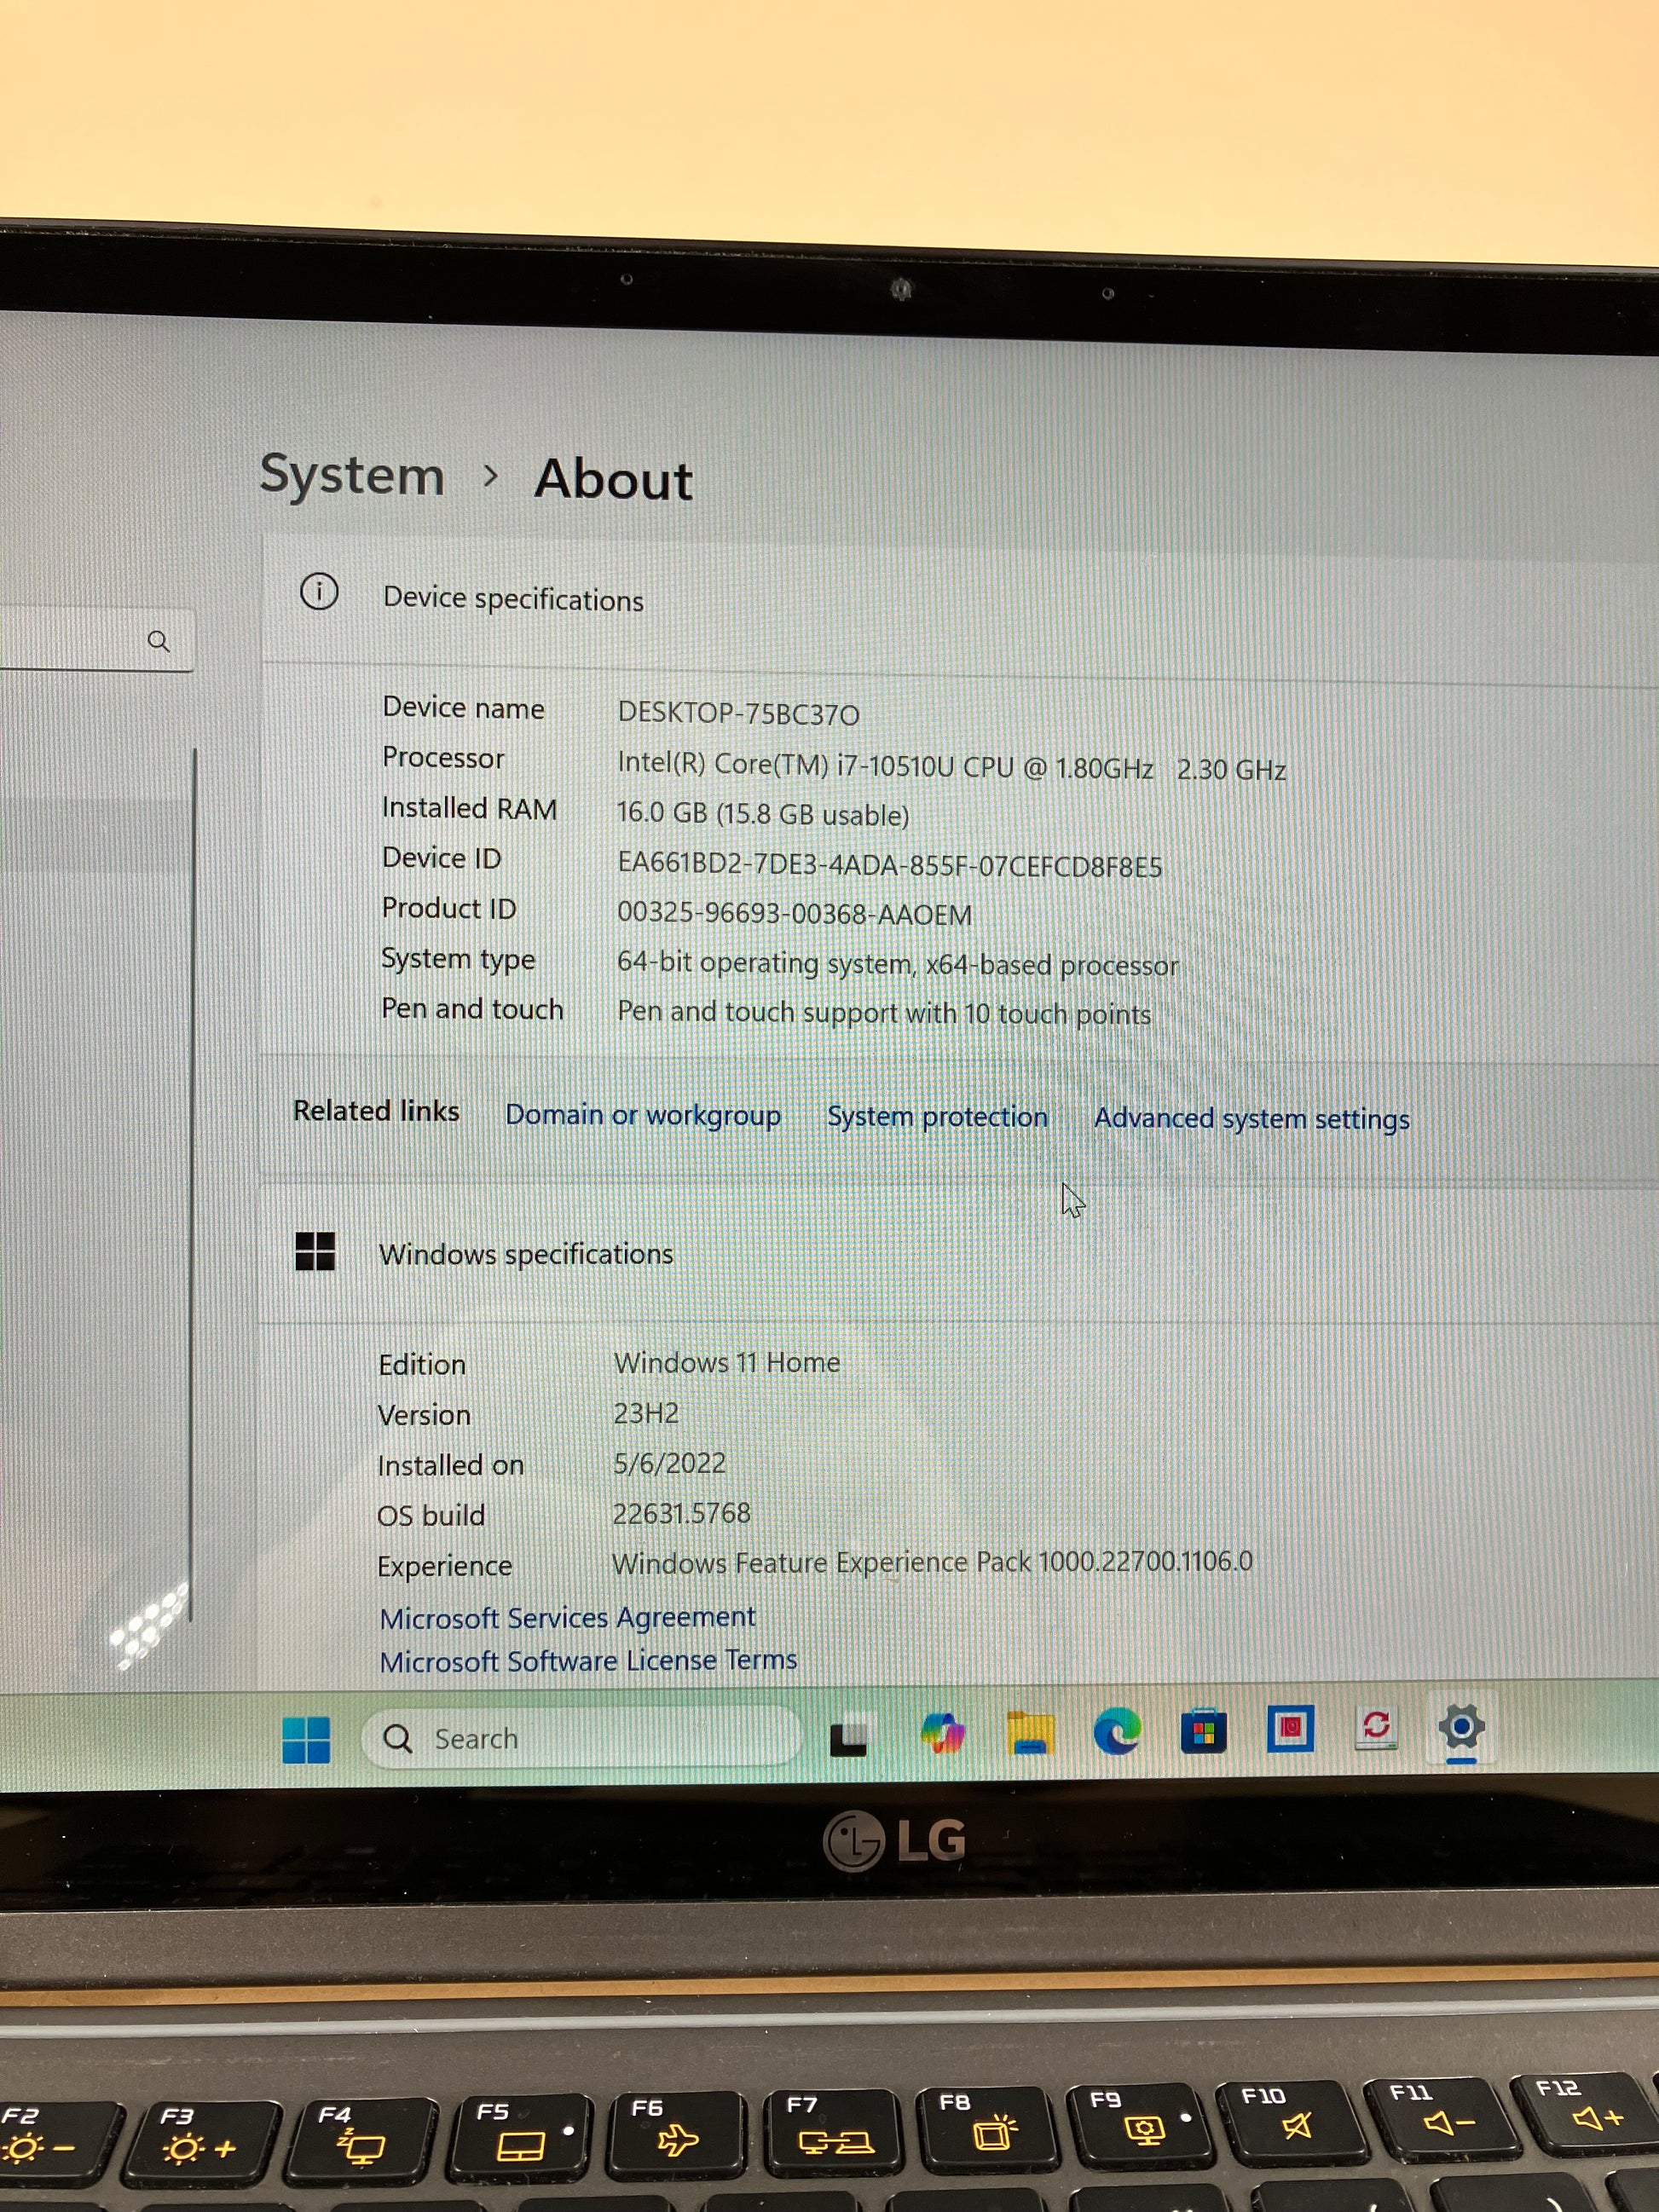Click the Task View taskbar icon
The width and height of the screenshot is (1659, 2212).
pos(849,1735)
